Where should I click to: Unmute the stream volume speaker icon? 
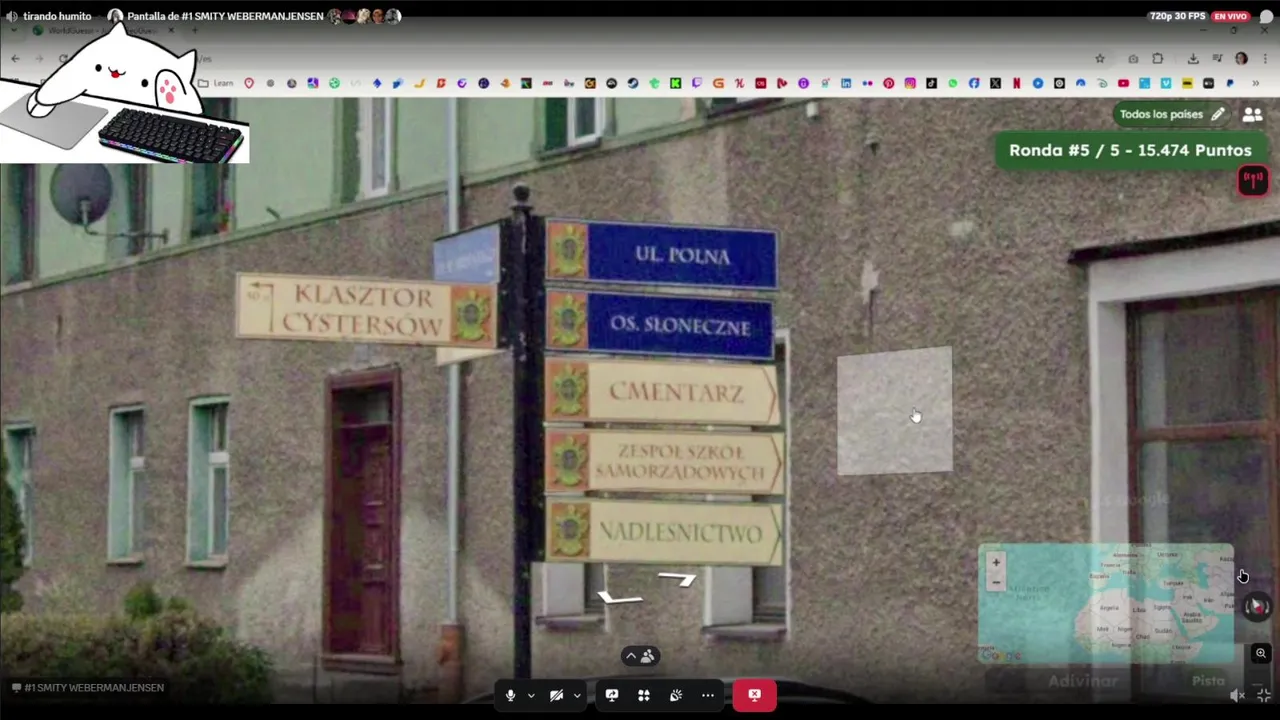coord(1238,695)
